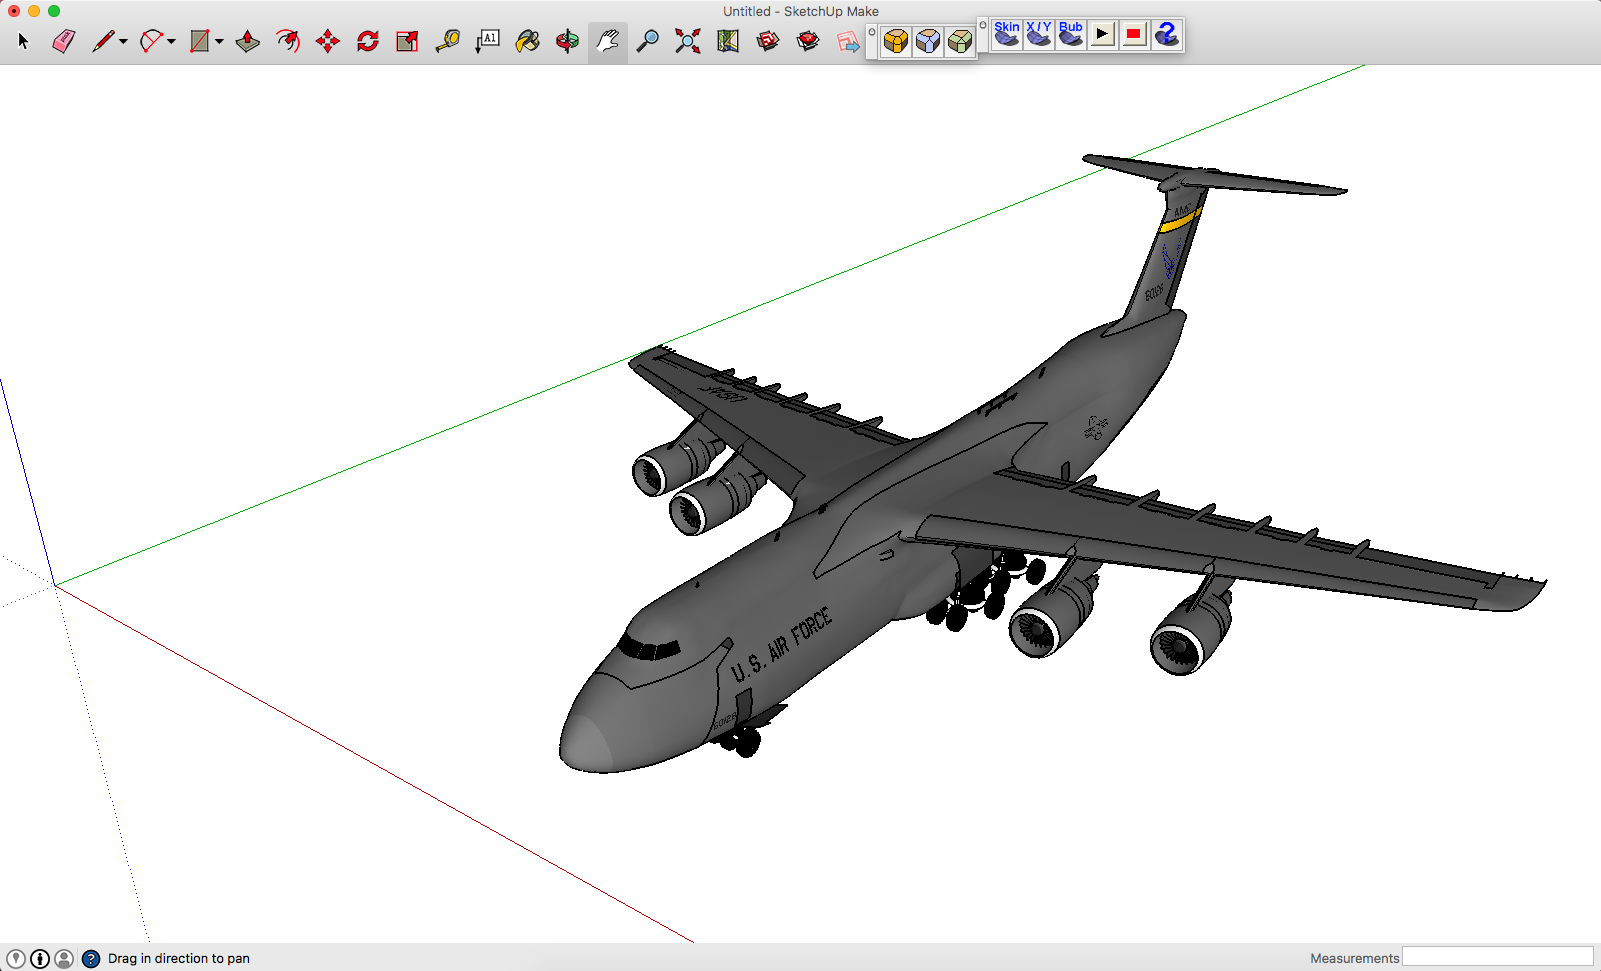Pick the Rotate tool
This screenshot has width=1601, height=971.
(x=368, y=41)
